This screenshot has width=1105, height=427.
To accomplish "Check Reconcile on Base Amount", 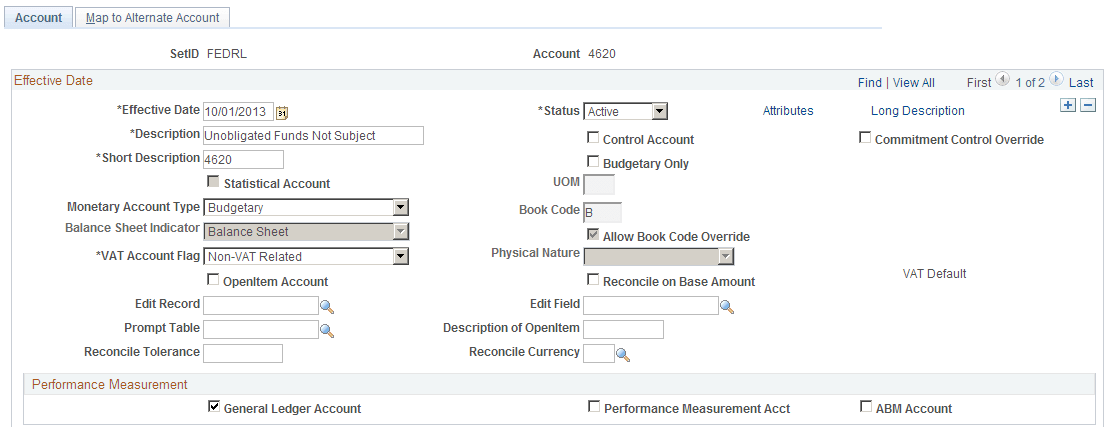I will pos(593,280).
